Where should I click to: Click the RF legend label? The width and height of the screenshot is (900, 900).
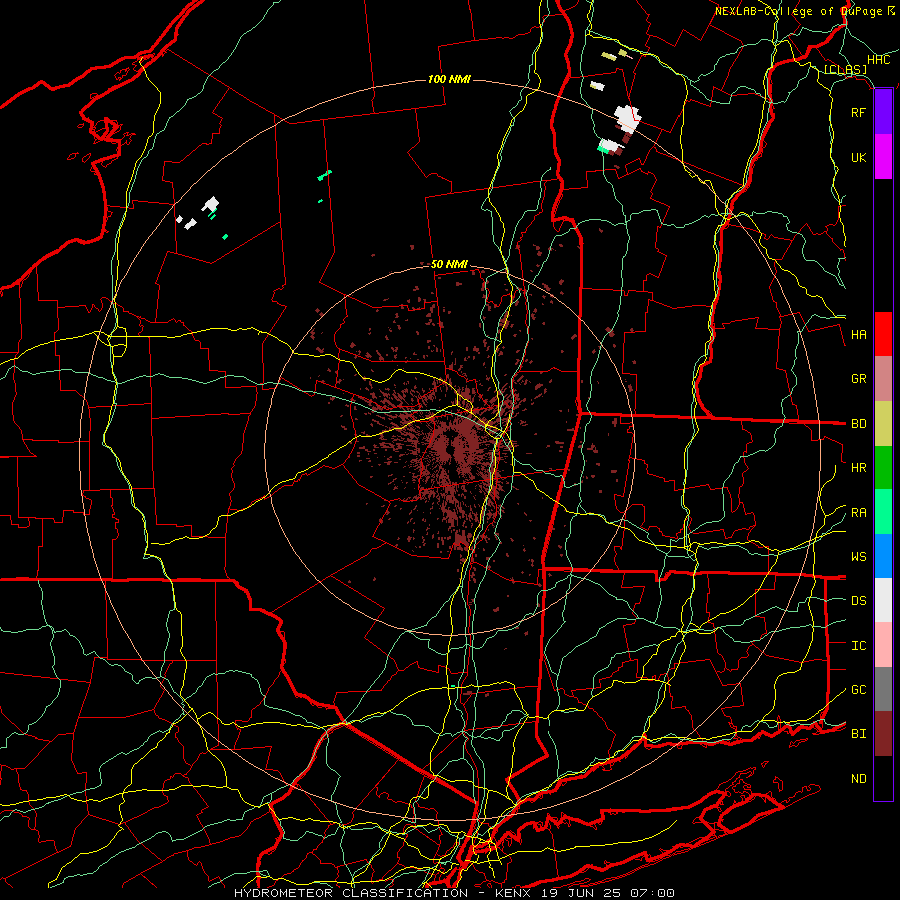click(x=858, y=112)
